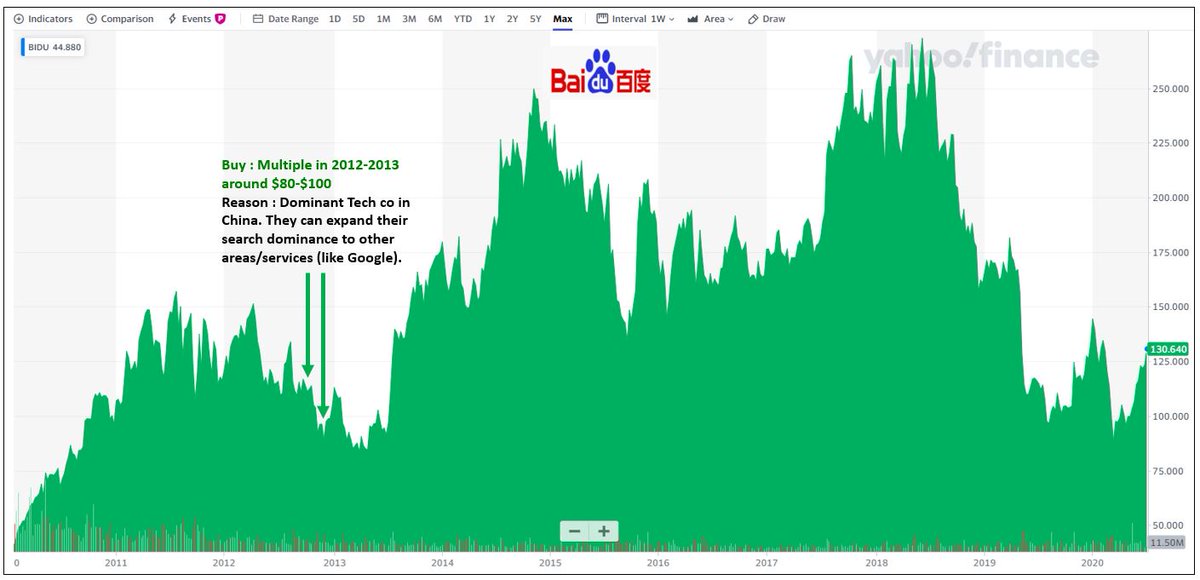Zoom out with the minus button

pyautogui.click(x=574, y=531)
